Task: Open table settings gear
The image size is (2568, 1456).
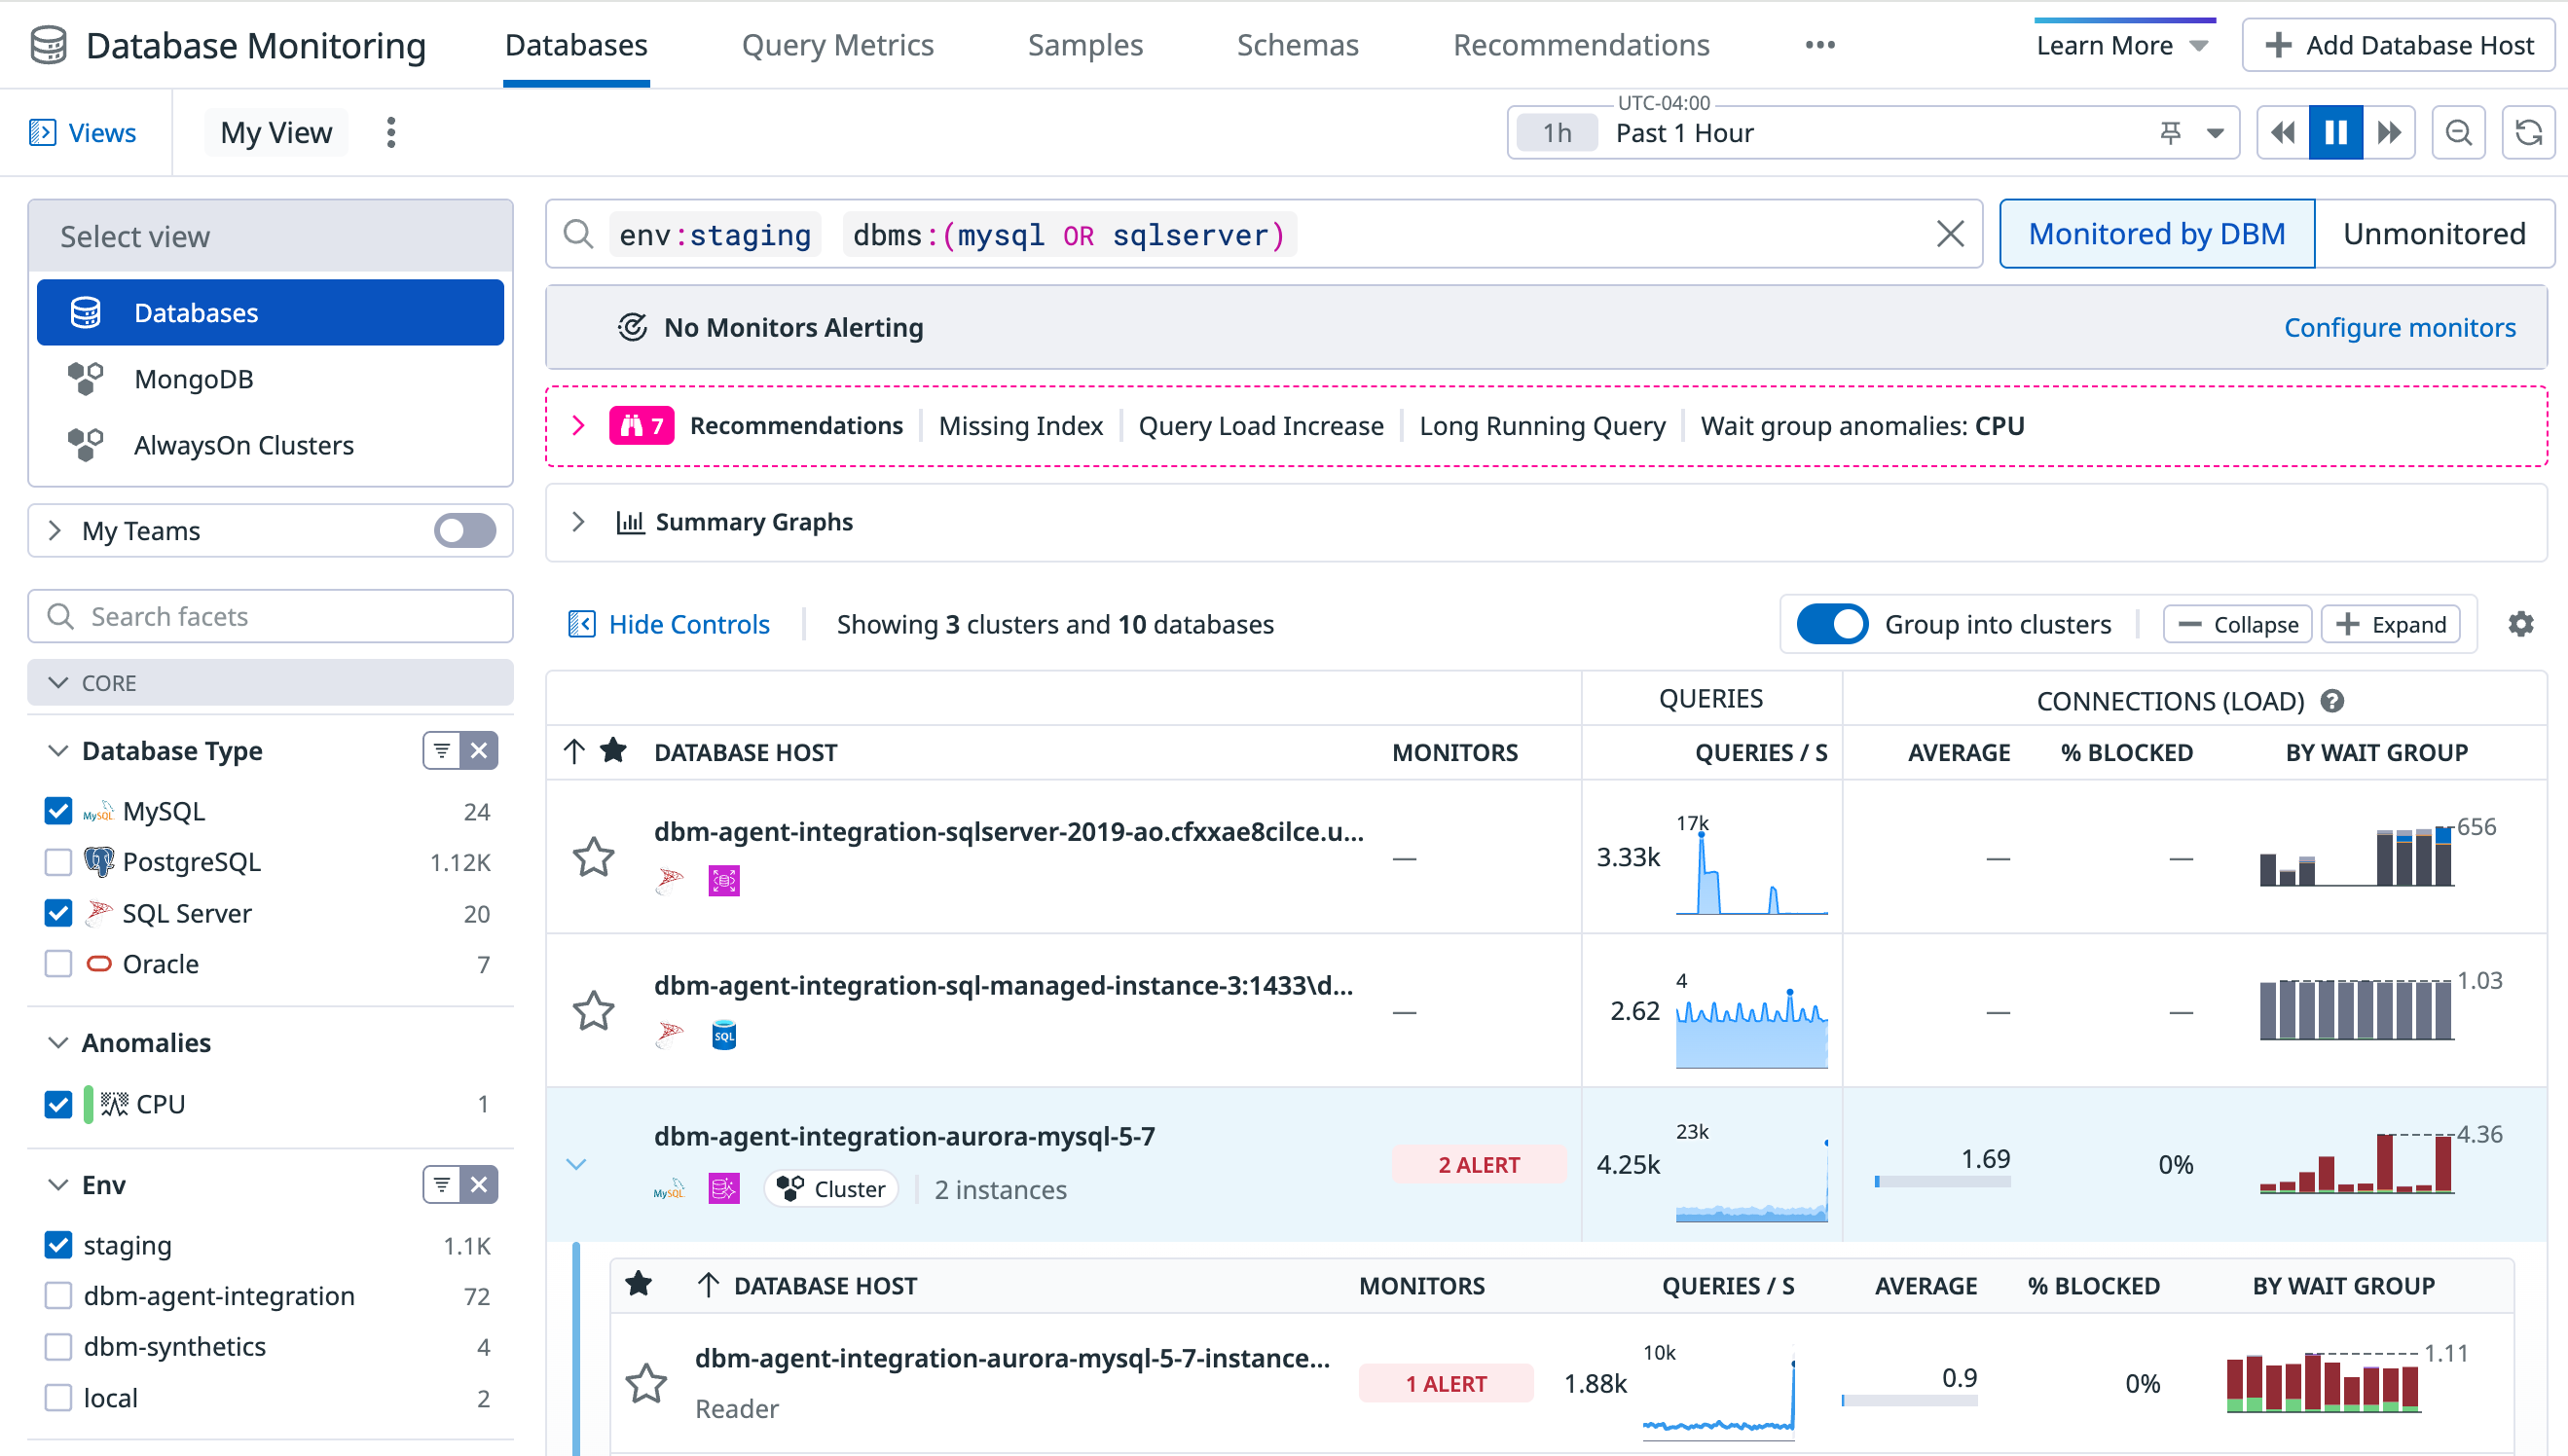Action: 2521,624
